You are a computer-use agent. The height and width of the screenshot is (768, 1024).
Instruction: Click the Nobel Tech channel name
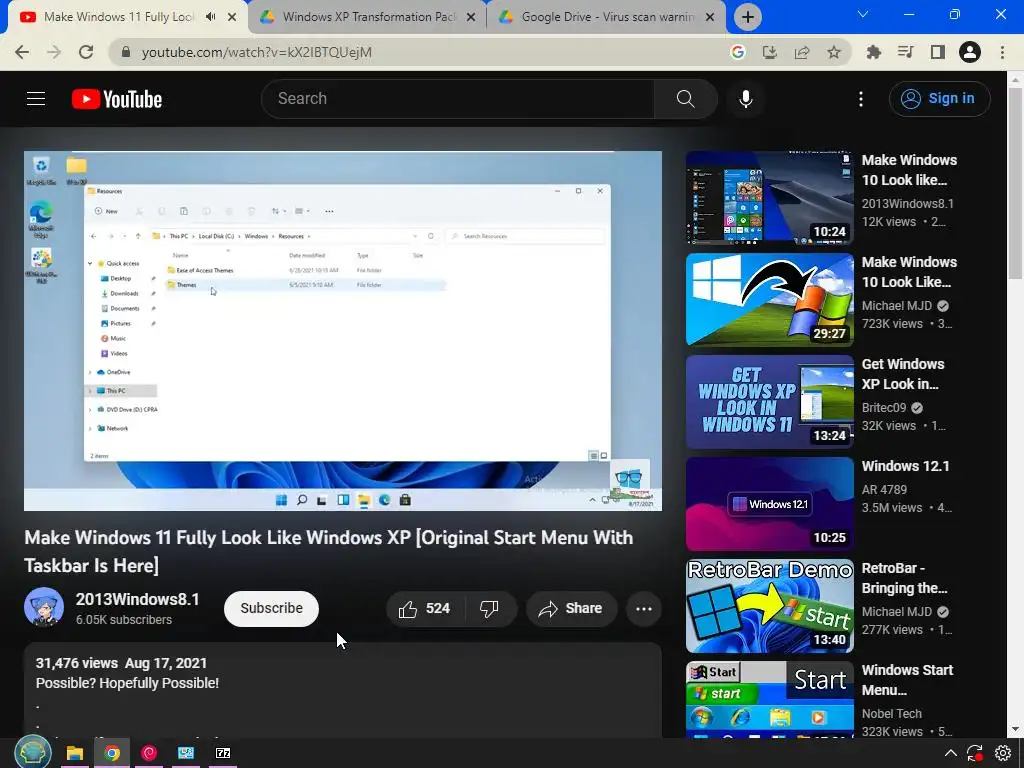[891, 714]
